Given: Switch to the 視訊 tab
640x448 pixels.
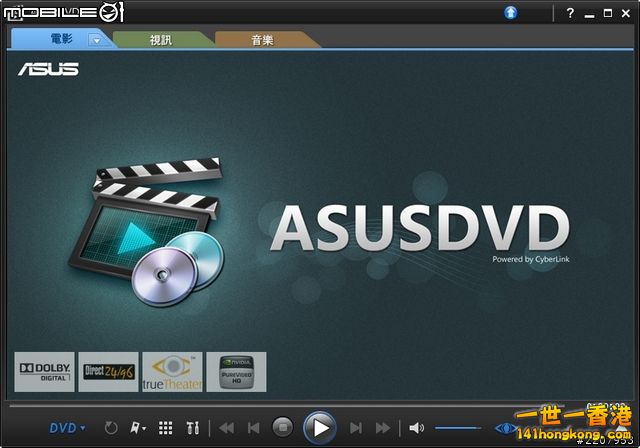Looking at the screenshot, I should point(160,40).
